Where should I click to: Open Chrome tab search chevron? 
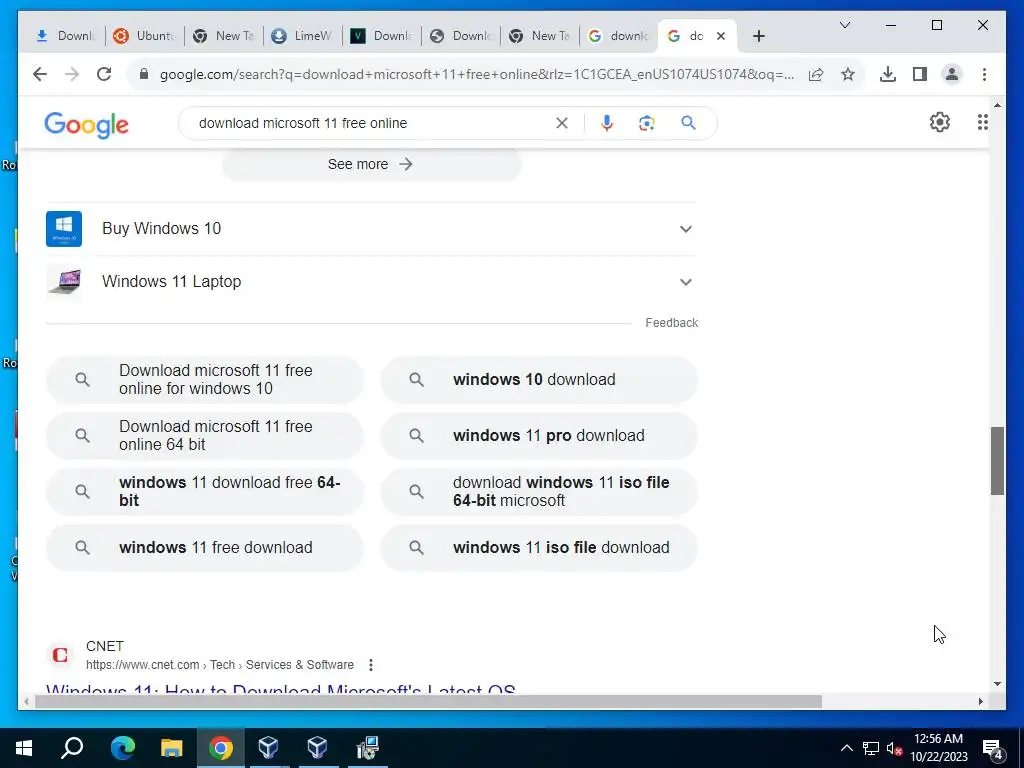tap(844, 25)
